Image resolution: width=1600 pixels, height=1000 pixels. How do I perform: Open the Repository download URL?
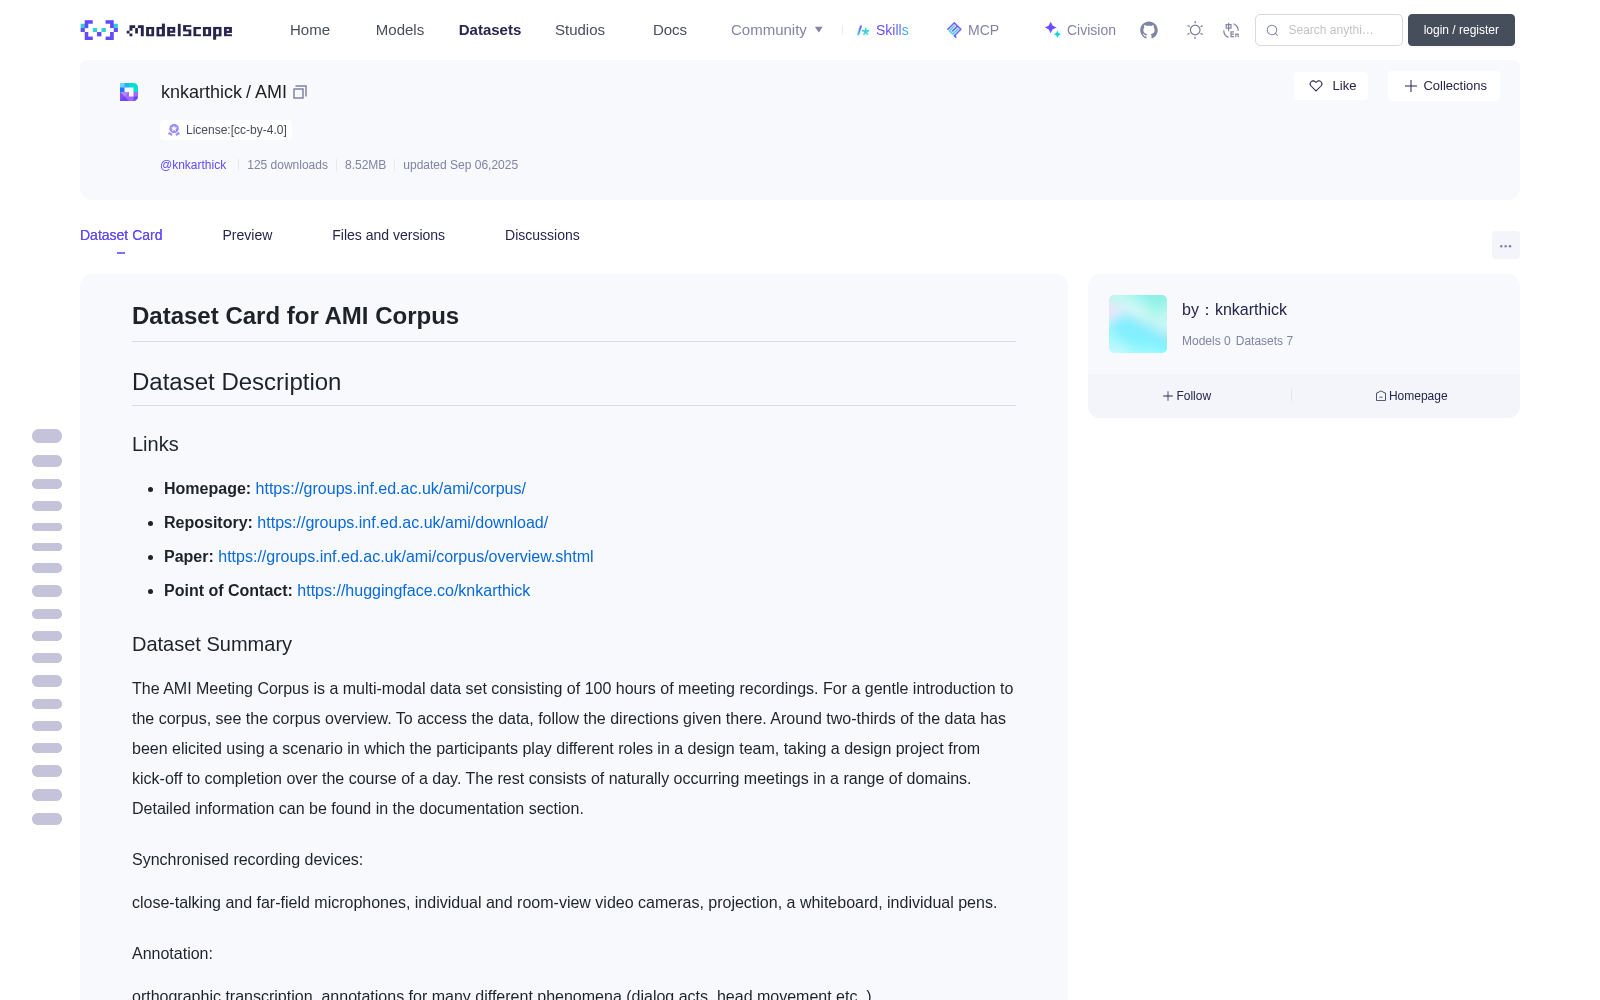tap(402, 522)
